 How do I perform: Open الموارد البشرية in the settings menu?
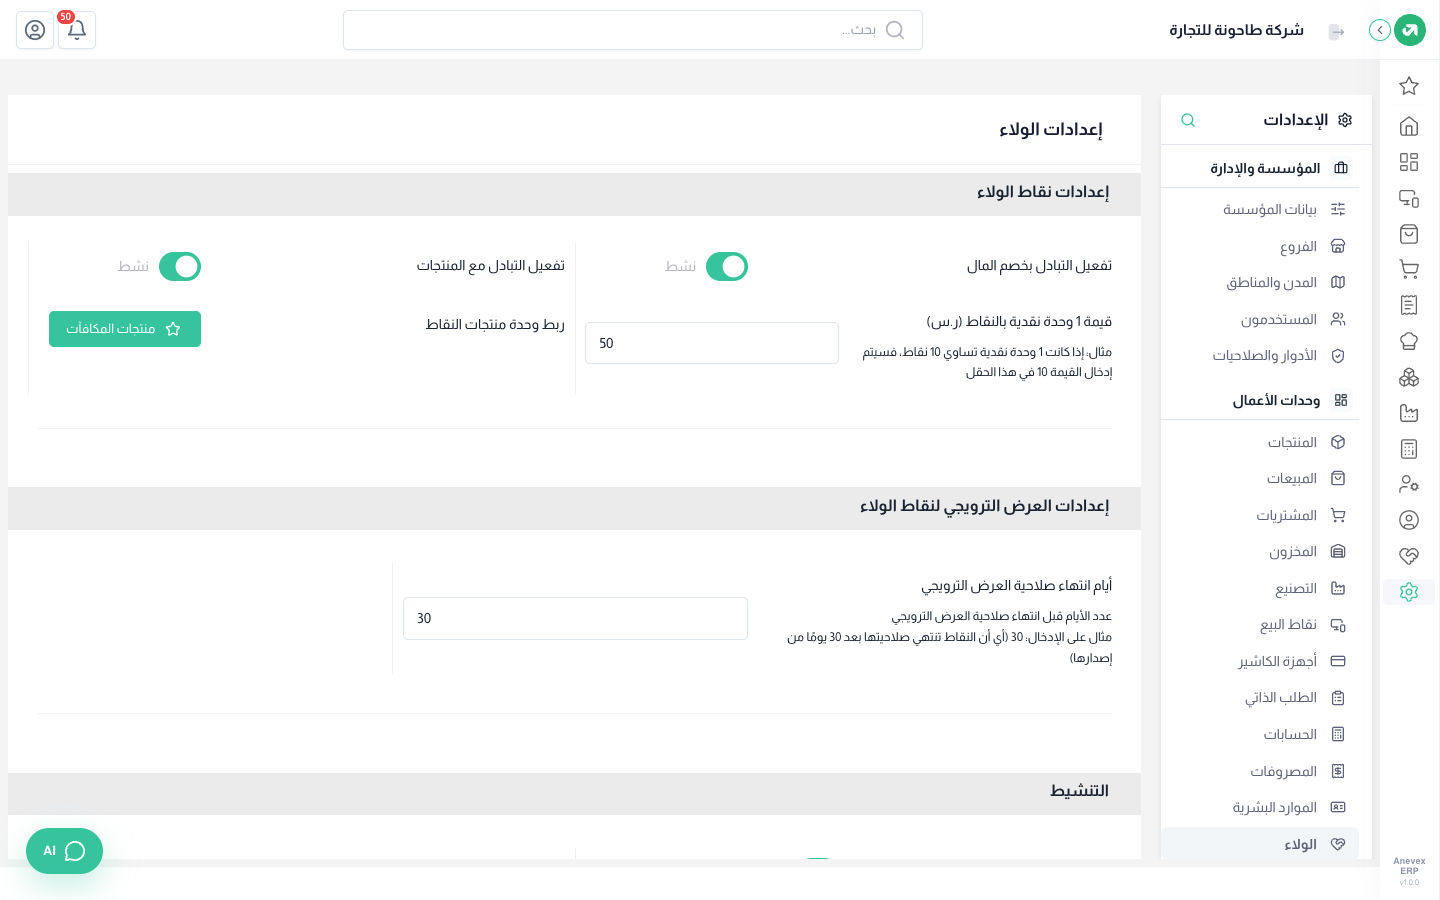pos(1260,807)
